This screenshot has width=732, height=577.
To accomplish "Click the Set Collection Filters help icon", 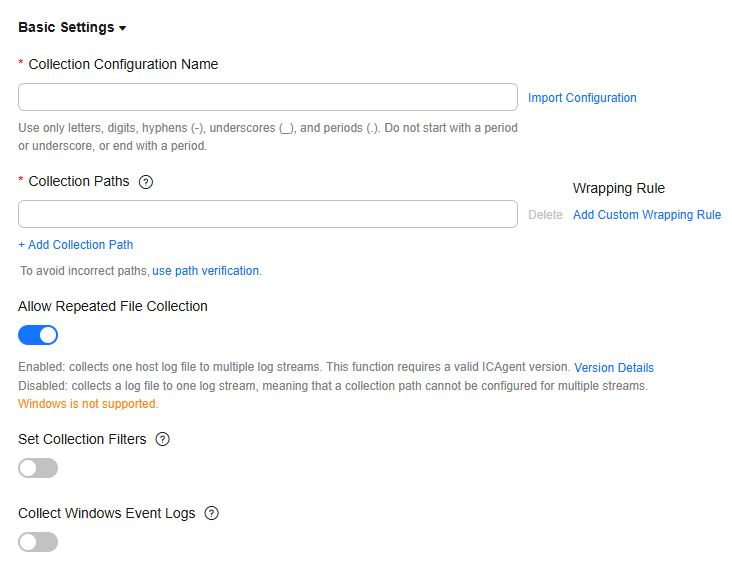I will click(x=163, y=439).
